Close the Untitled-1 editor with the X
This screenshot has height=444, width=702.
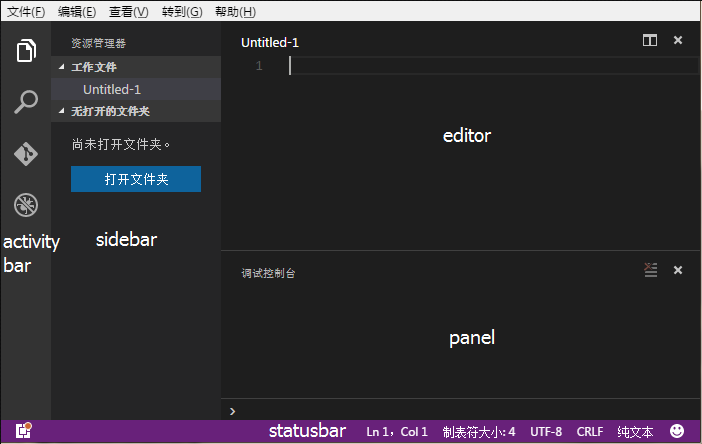click(x=678, y=41)
